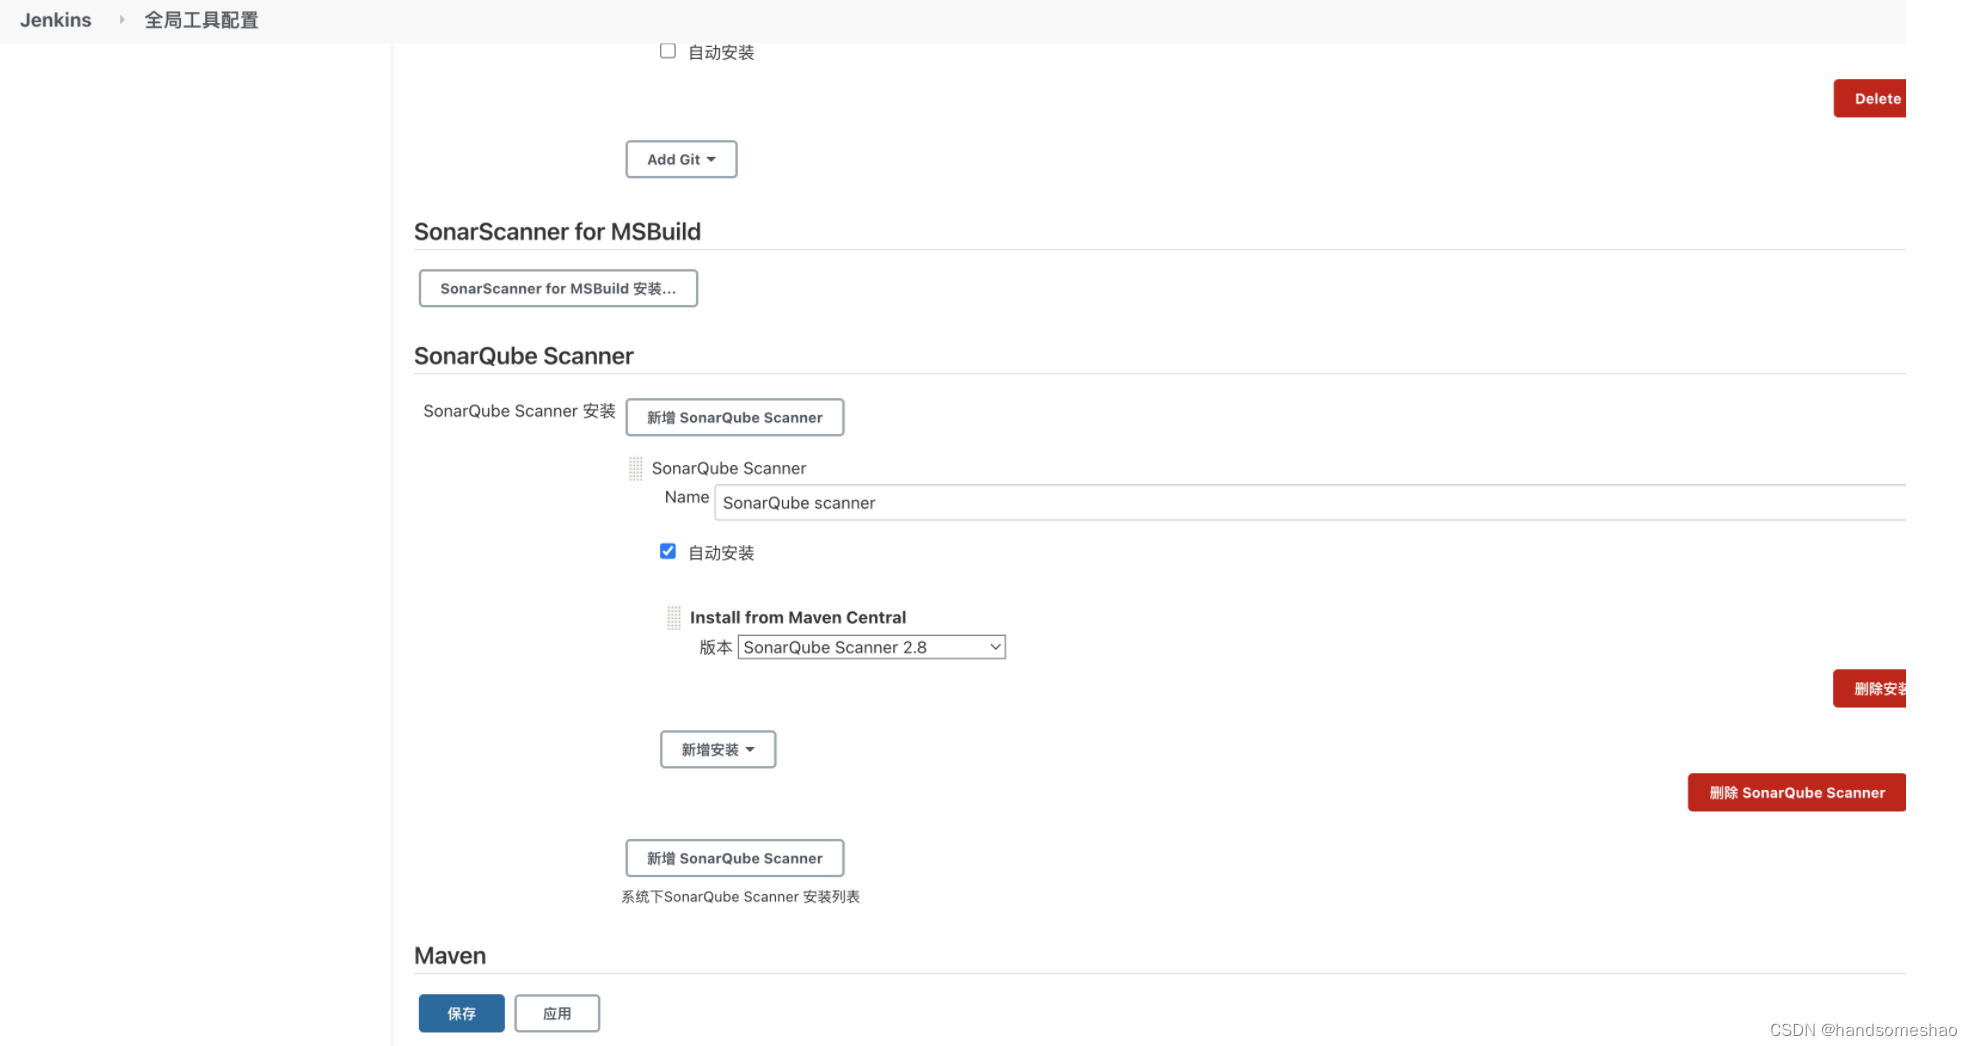The width and height of the screenshot is (1972, 1046).
Task: Click the top 新增 SonarQube Scanner button
Action: (734, 417)
